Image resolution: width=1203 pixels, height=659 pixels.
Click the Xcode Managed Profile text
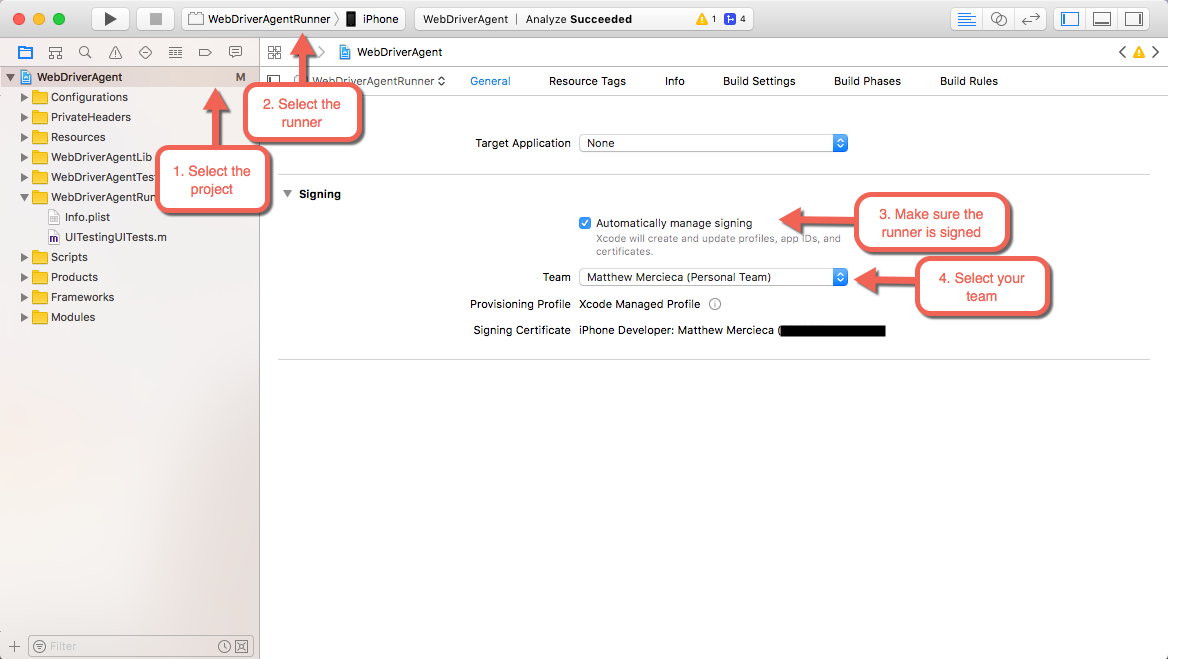[640, 304]
